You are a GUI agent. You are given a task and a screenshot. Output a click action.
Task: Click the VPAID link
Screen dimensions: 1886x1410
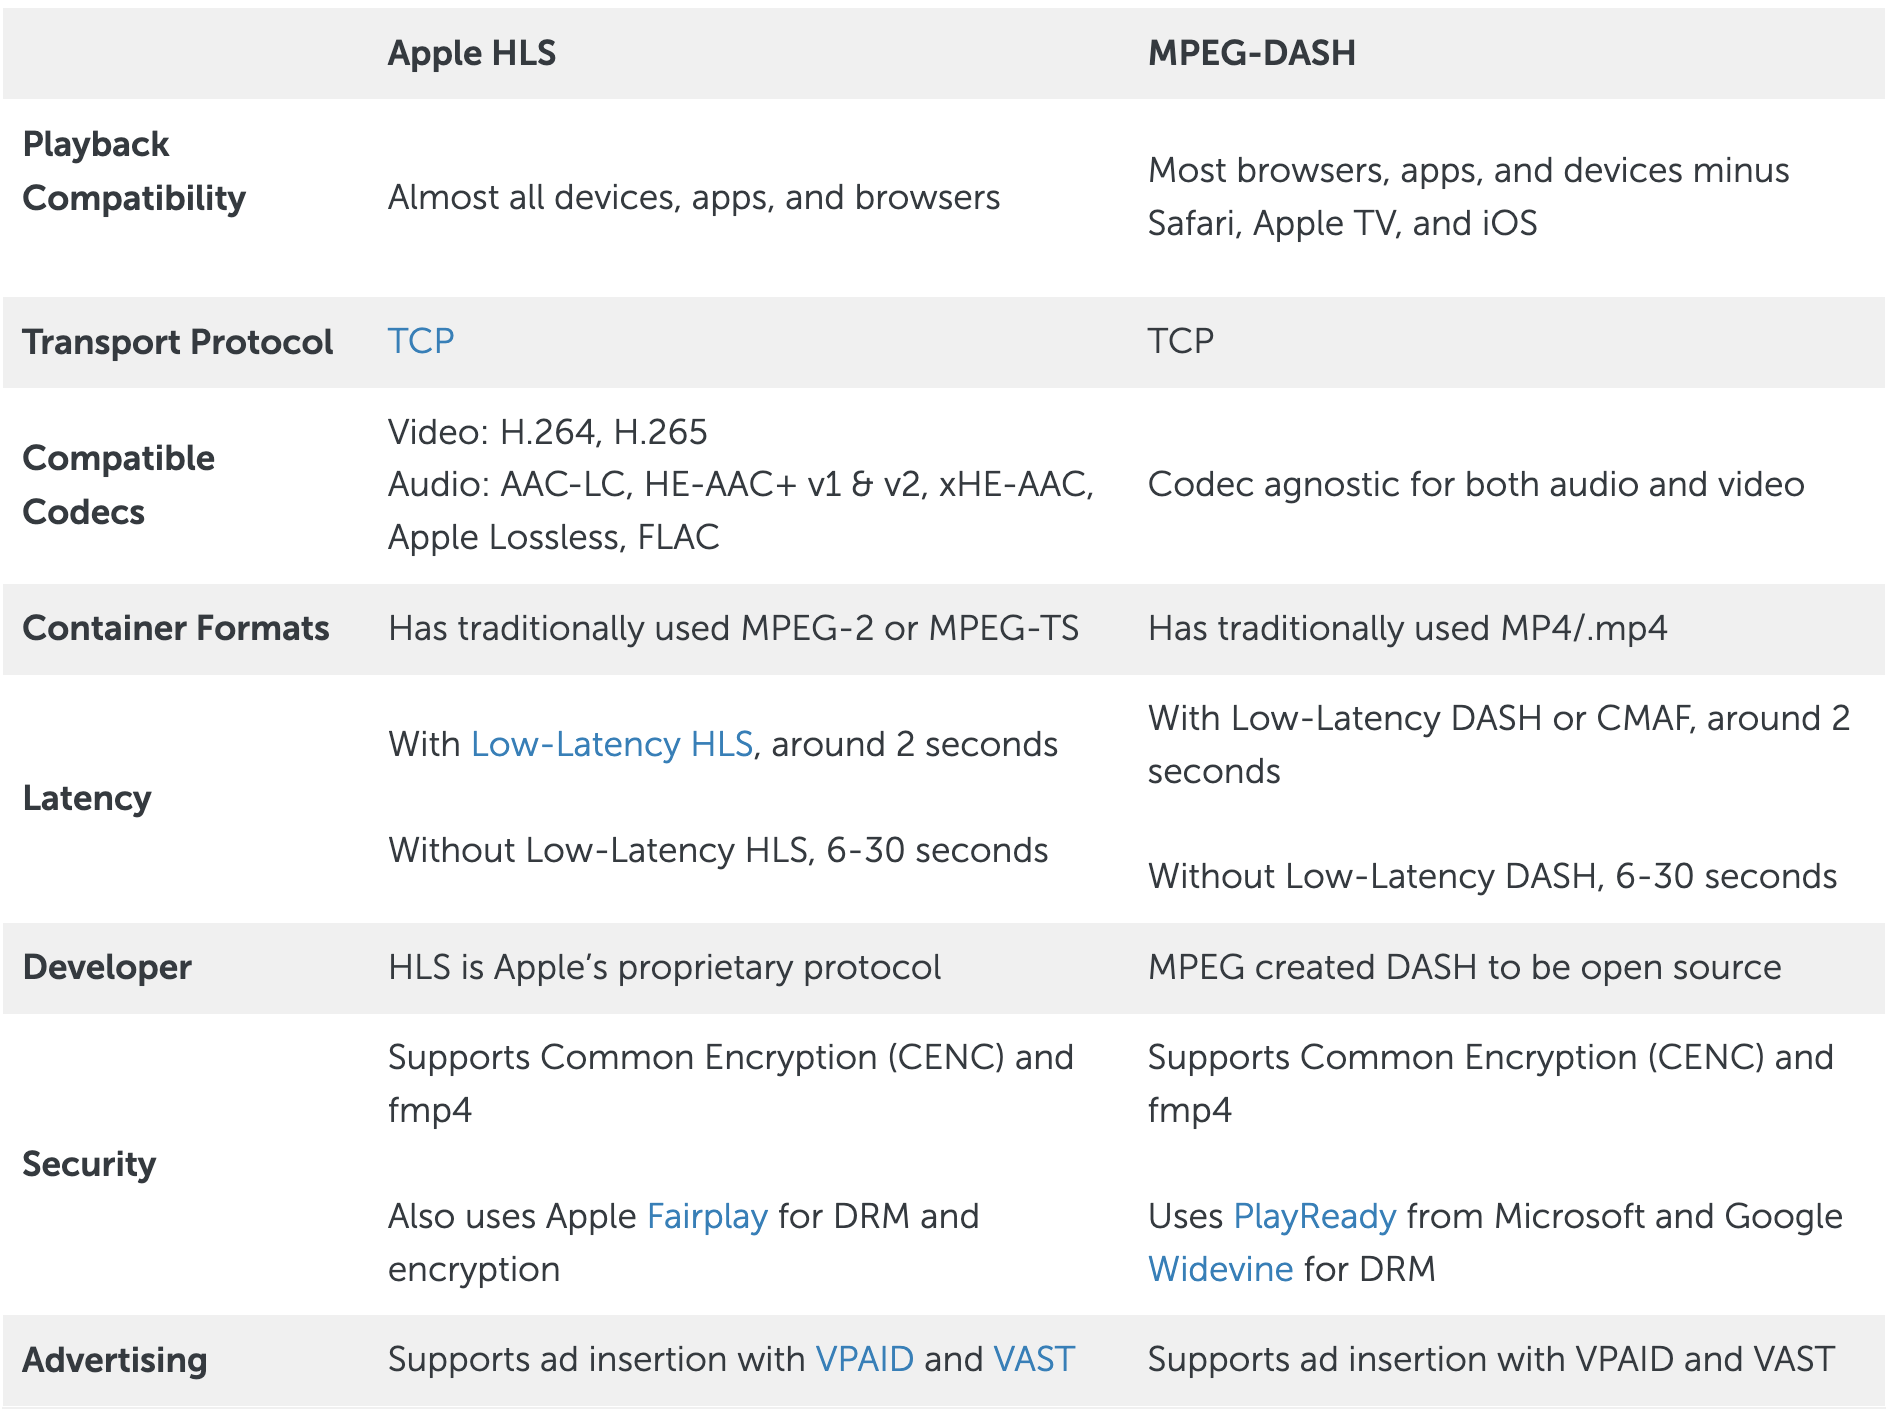(864, 1359)
